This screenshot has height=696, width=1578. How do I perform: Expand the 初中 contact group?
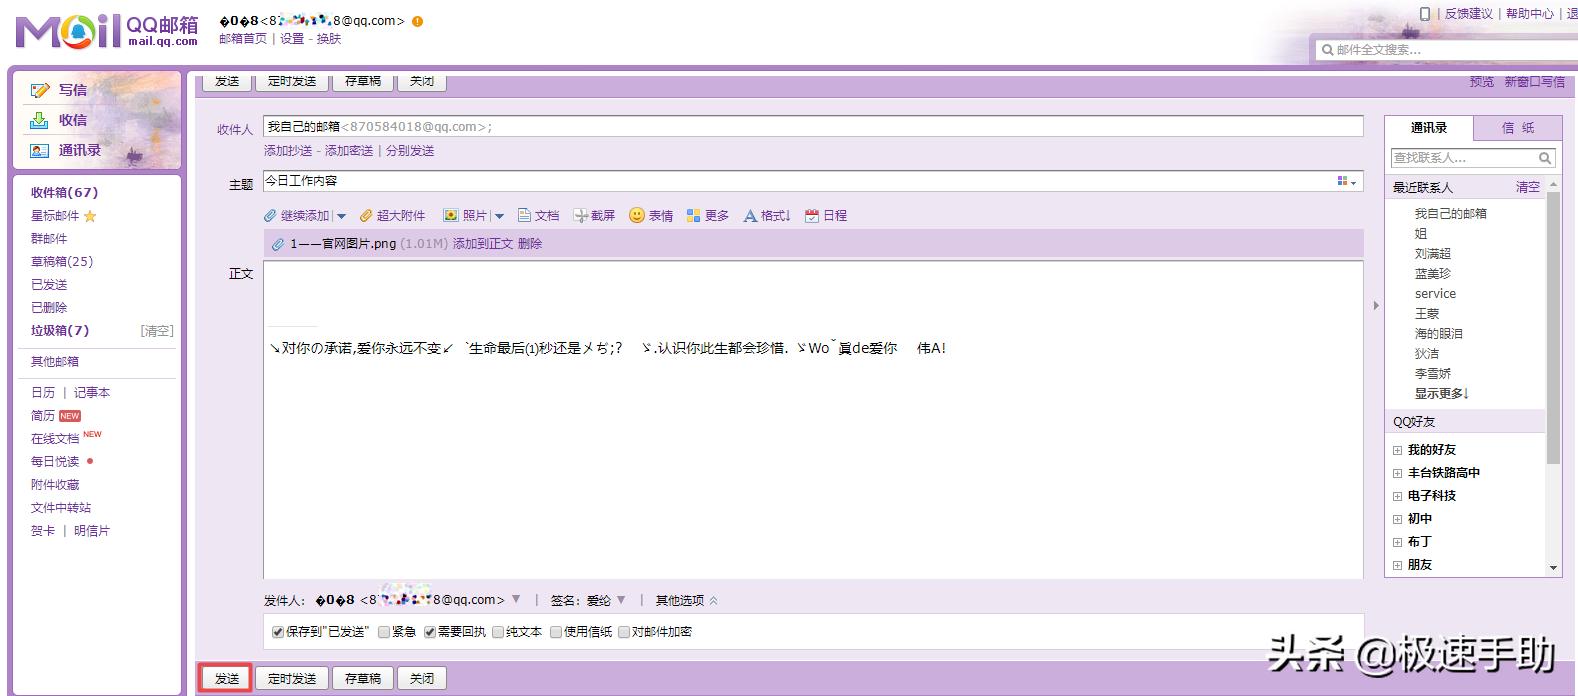[x=1398, y=519]
